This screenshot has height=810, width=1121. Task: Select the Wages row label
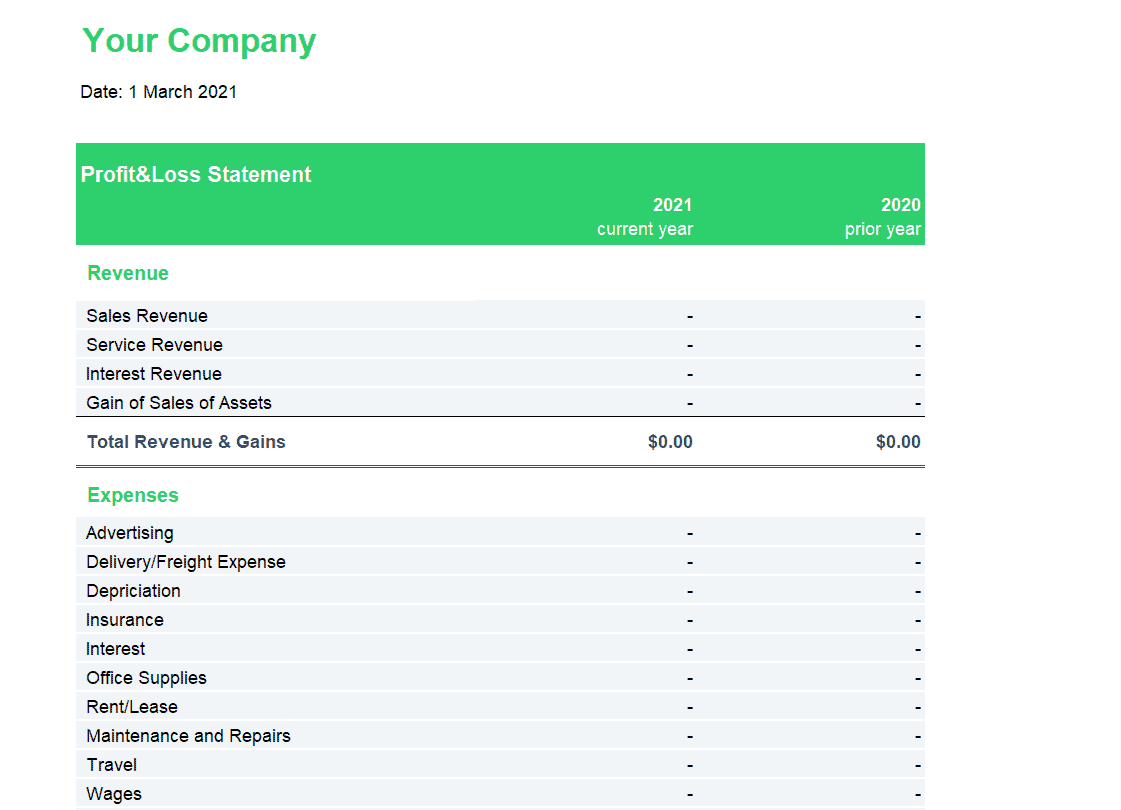pyautogui.click(x=114, y=794)
